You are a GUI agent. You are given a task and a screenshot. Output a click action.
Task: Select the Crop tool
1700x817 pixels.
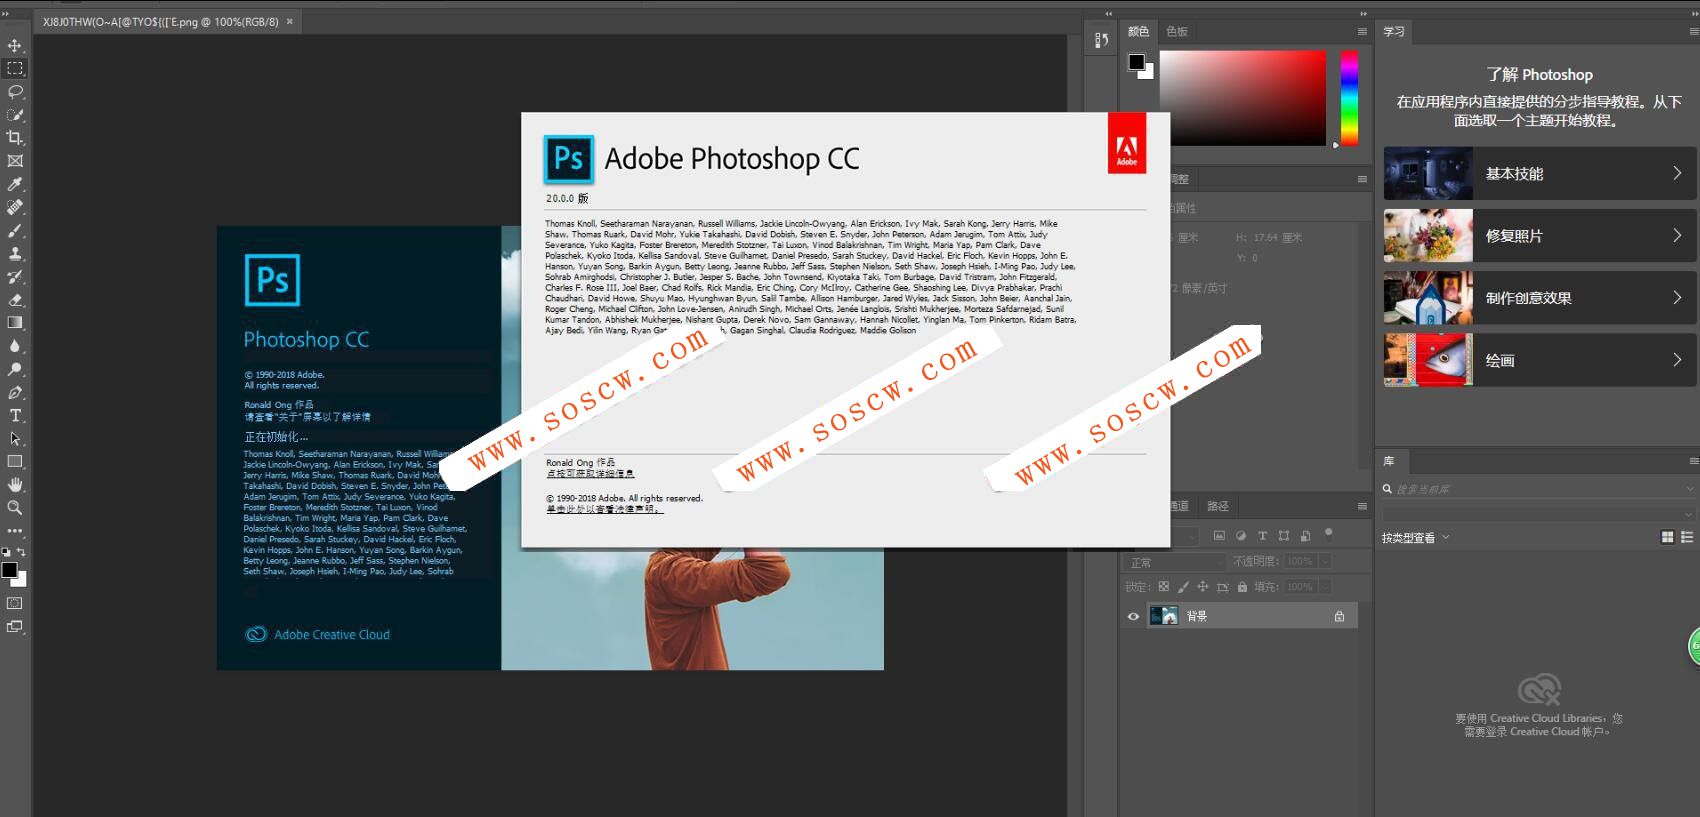(x=15, y=137)
